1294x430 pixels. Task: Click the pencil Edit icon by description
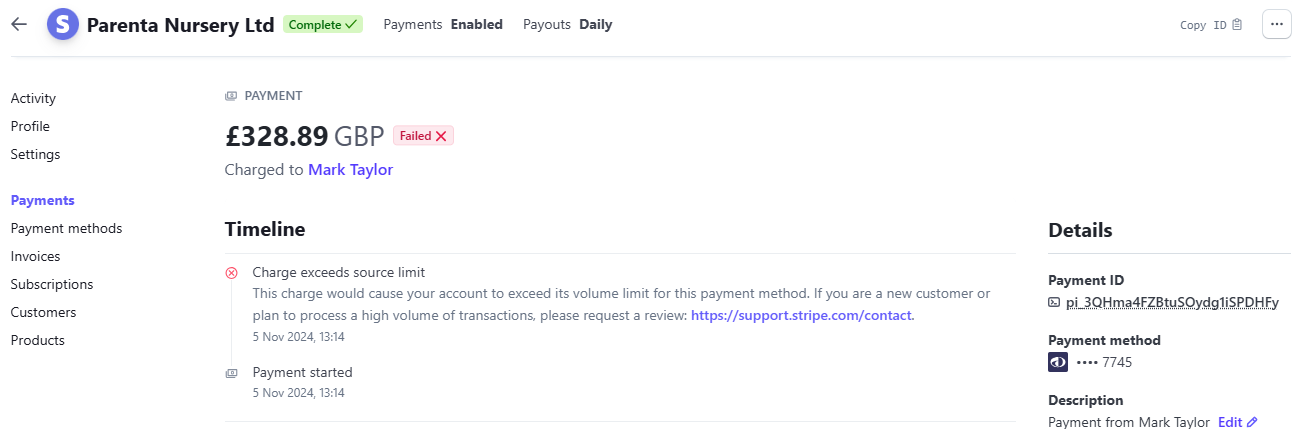coord(1253,422)
